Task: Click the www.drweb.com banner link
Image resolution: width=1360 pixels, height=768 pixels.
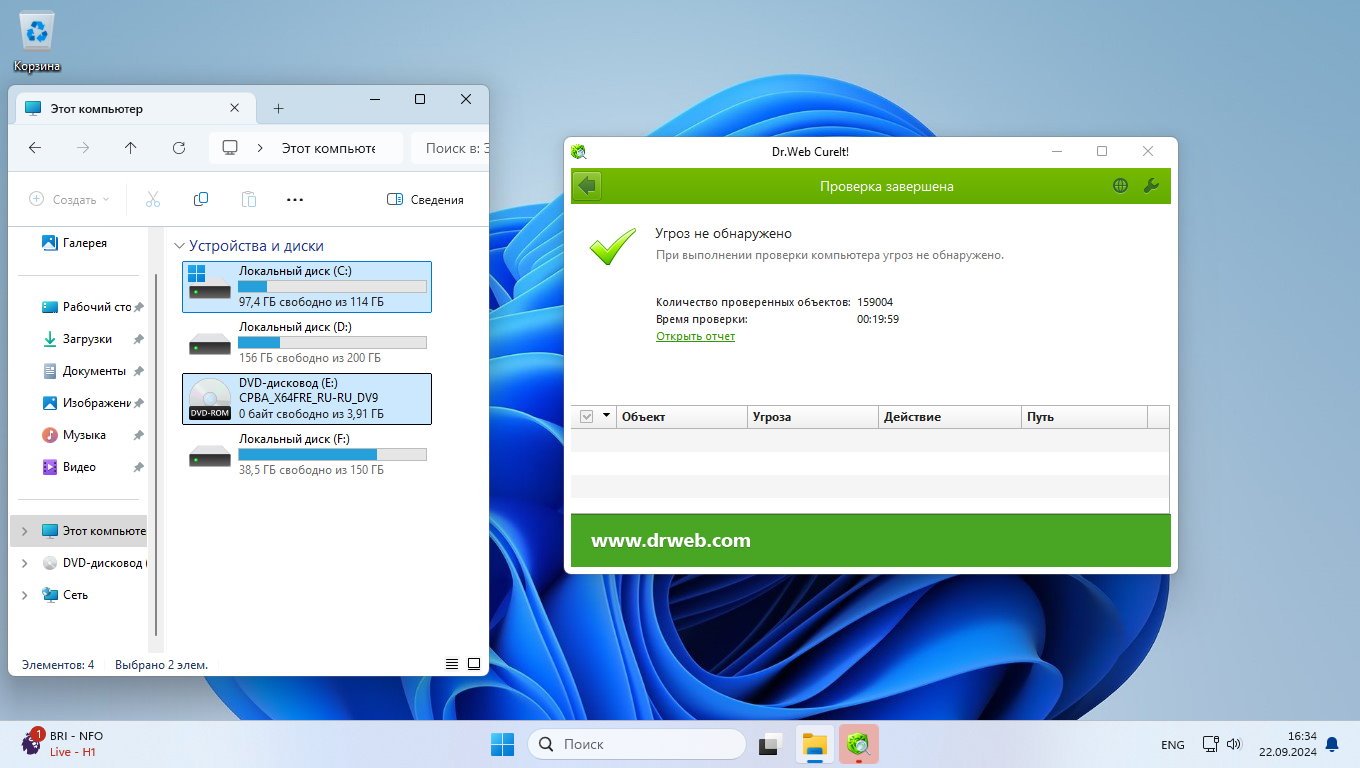Action: (x=670, y=541)
